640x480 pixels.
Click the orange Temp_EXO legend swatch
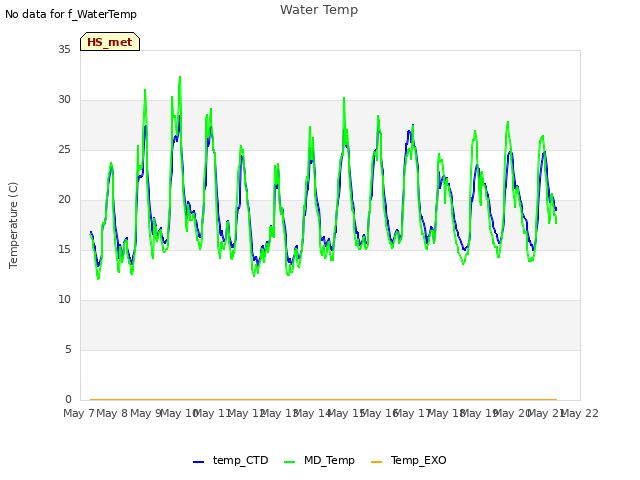click(x=376, y=462)
